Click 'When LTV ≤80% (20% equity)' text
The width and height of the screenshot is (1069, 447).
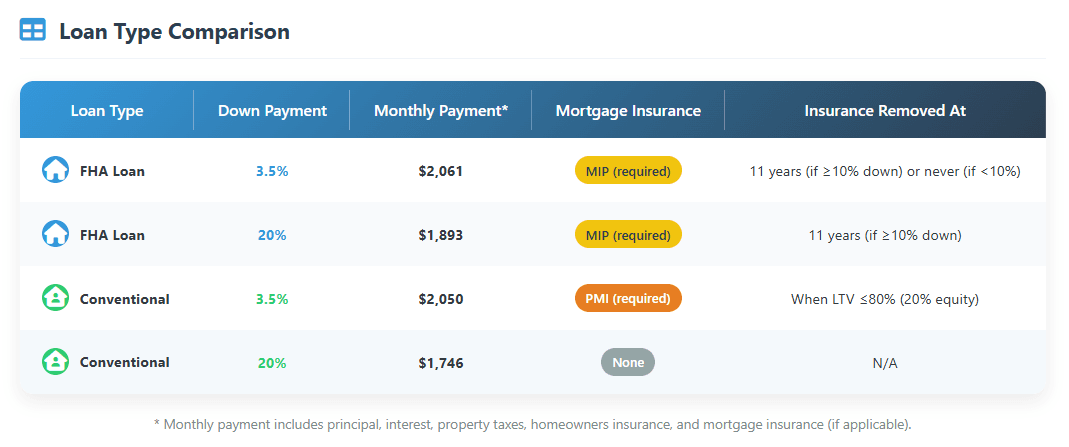pos(885,299)
